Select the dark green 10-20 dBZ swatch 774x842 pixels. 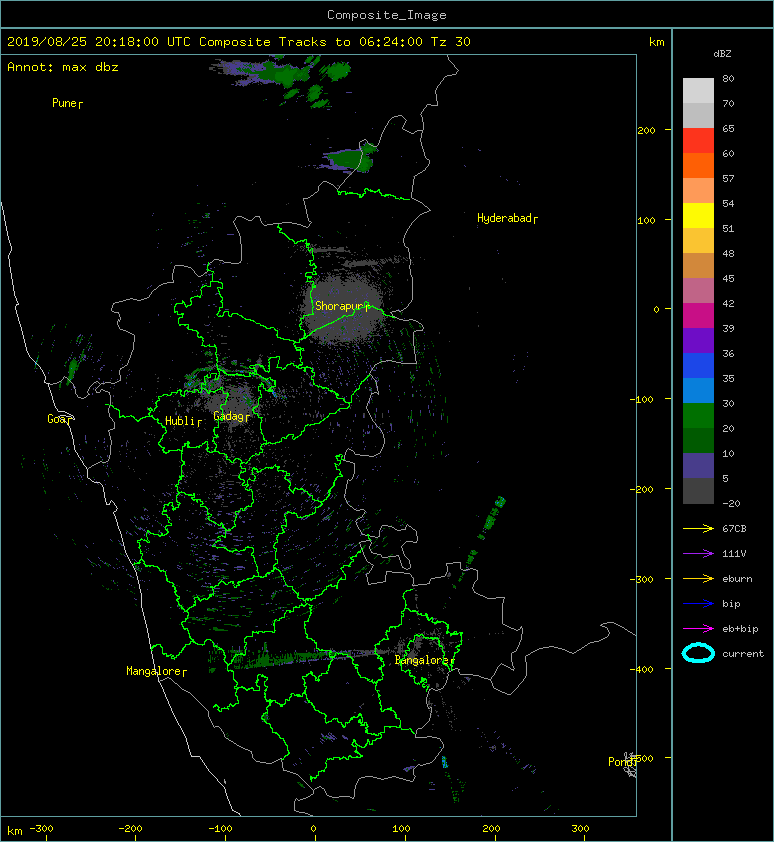(698, 440)
